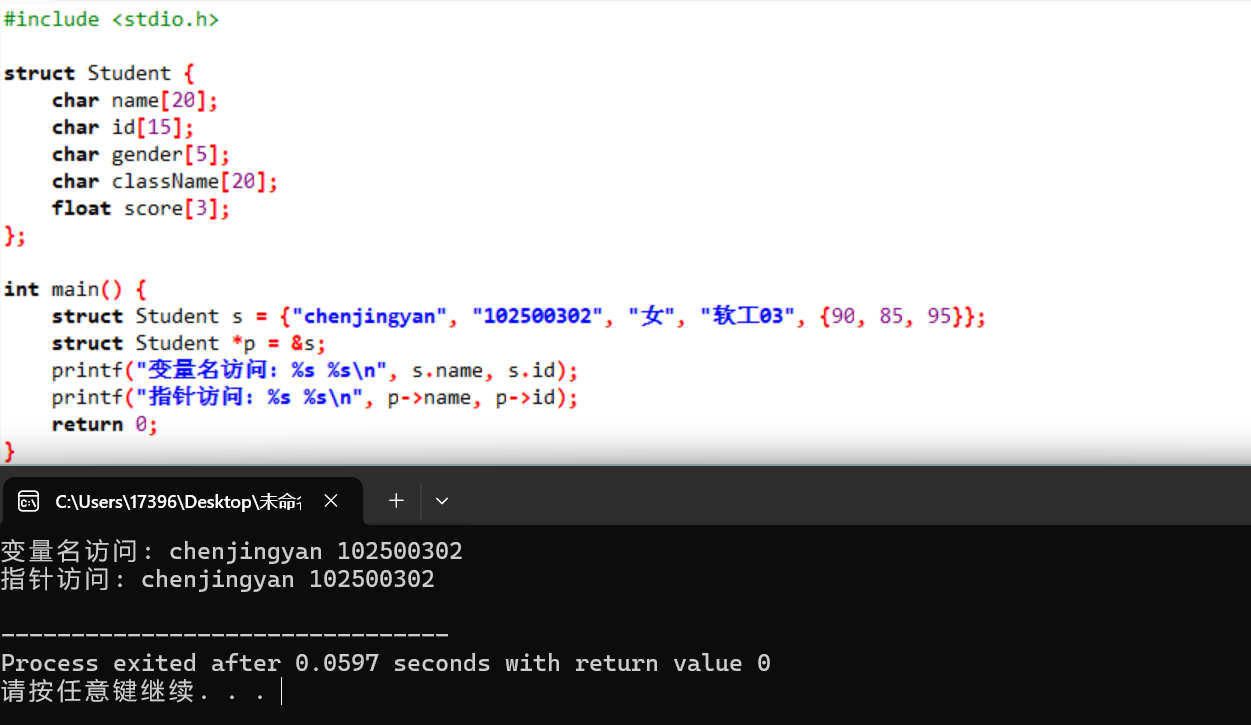Click the 'struct Student {' declaration line
The width and height of the screenshot is (1251, 725).
(99, 73)
